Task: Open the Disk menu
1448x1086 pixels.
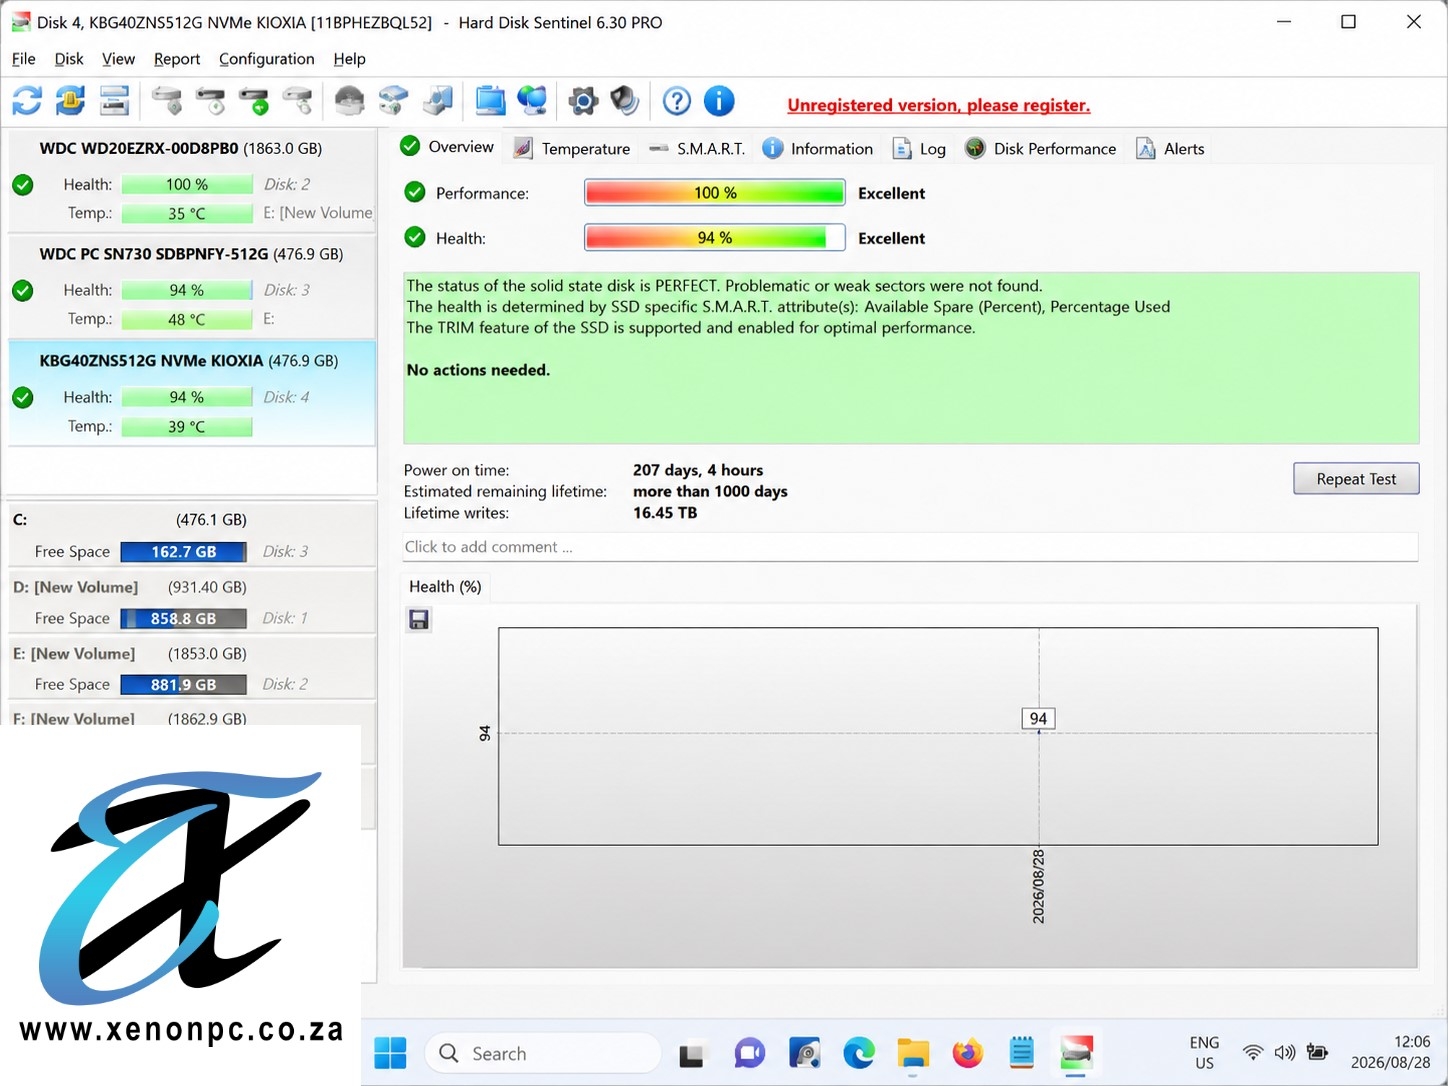Action: pyautogui.click(x=69, y=59)
